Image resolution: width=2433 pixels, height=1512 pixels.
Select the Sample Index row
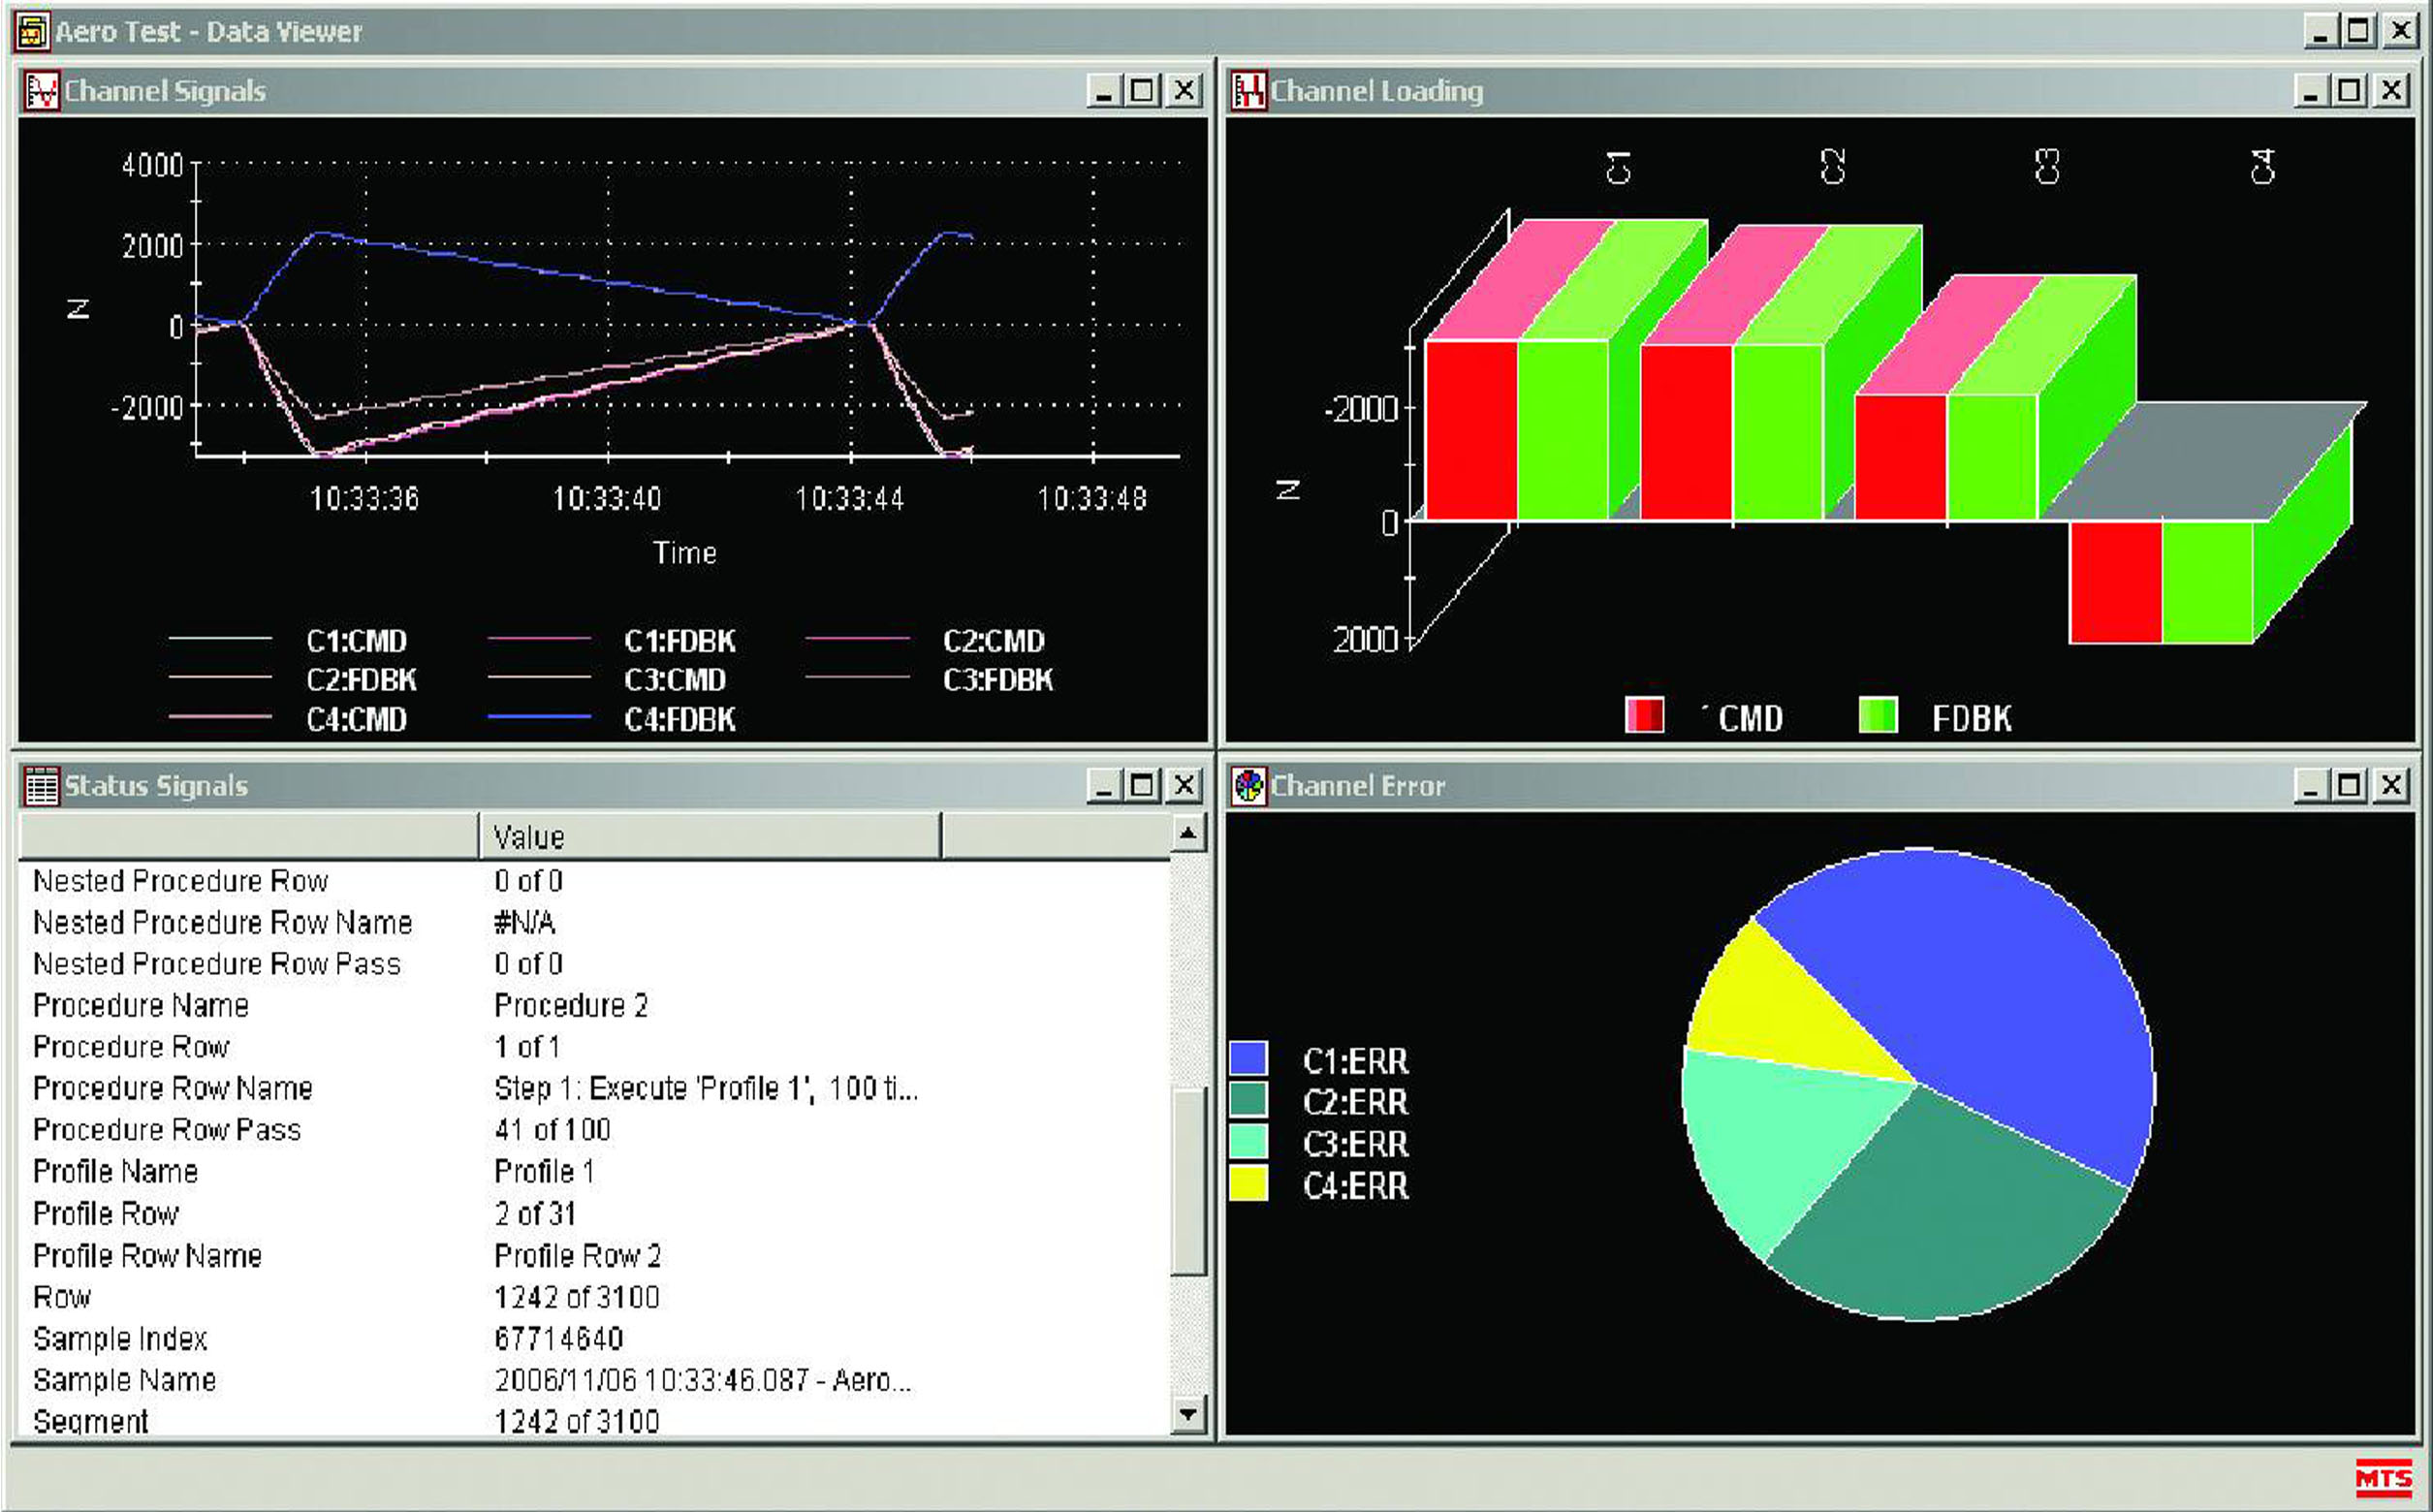120,1339
